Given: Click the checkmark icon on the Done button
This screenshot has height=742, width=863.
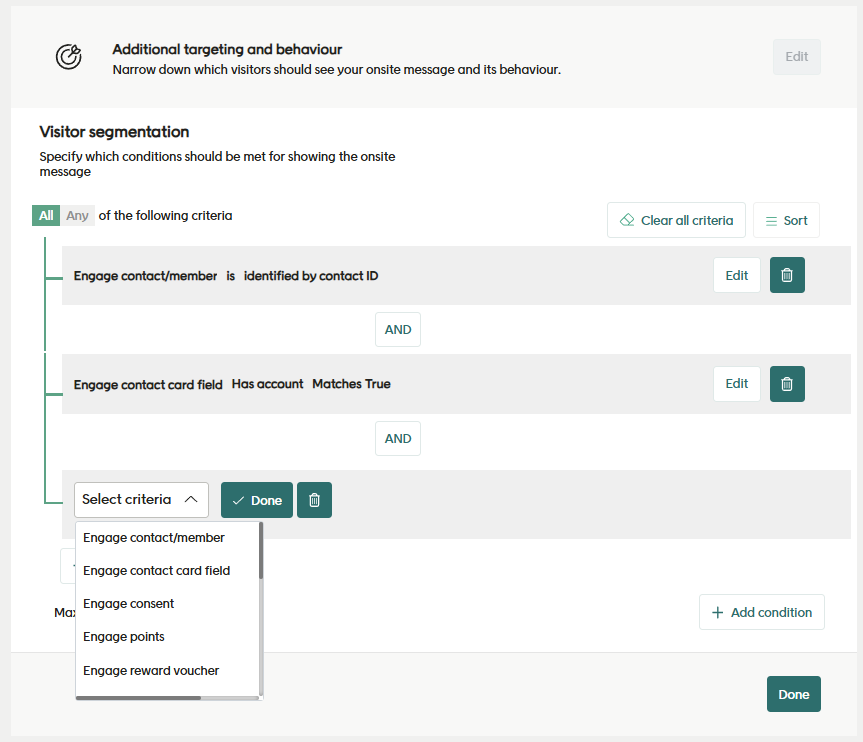Looking at the screenshot, I should point(238,500).
